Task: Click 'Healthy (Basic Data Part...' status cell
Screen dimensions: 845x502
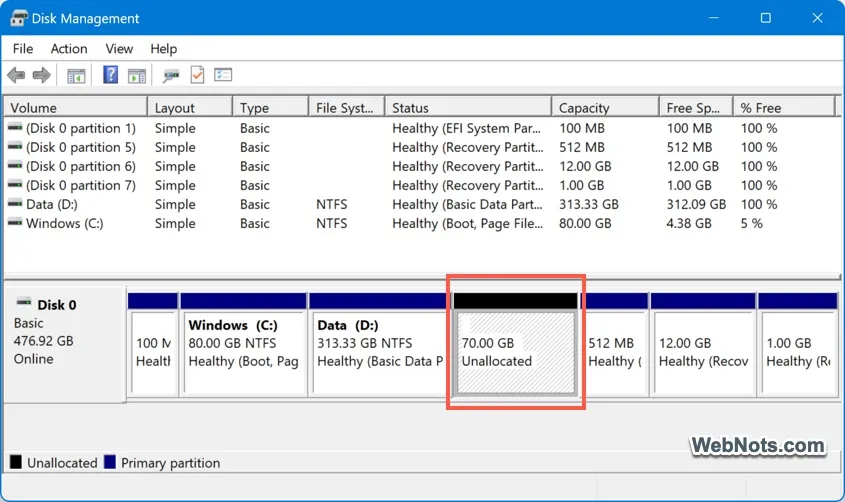Action: click(467, 204)
